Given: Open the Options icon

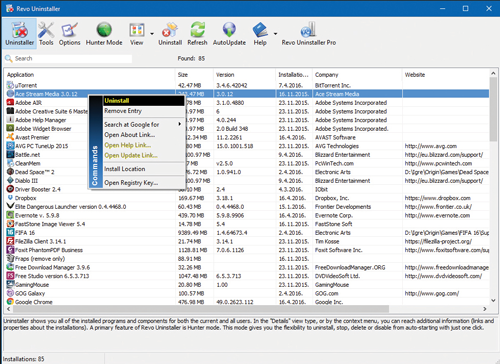Looking at the screenshot, I should tap(69, 33).
